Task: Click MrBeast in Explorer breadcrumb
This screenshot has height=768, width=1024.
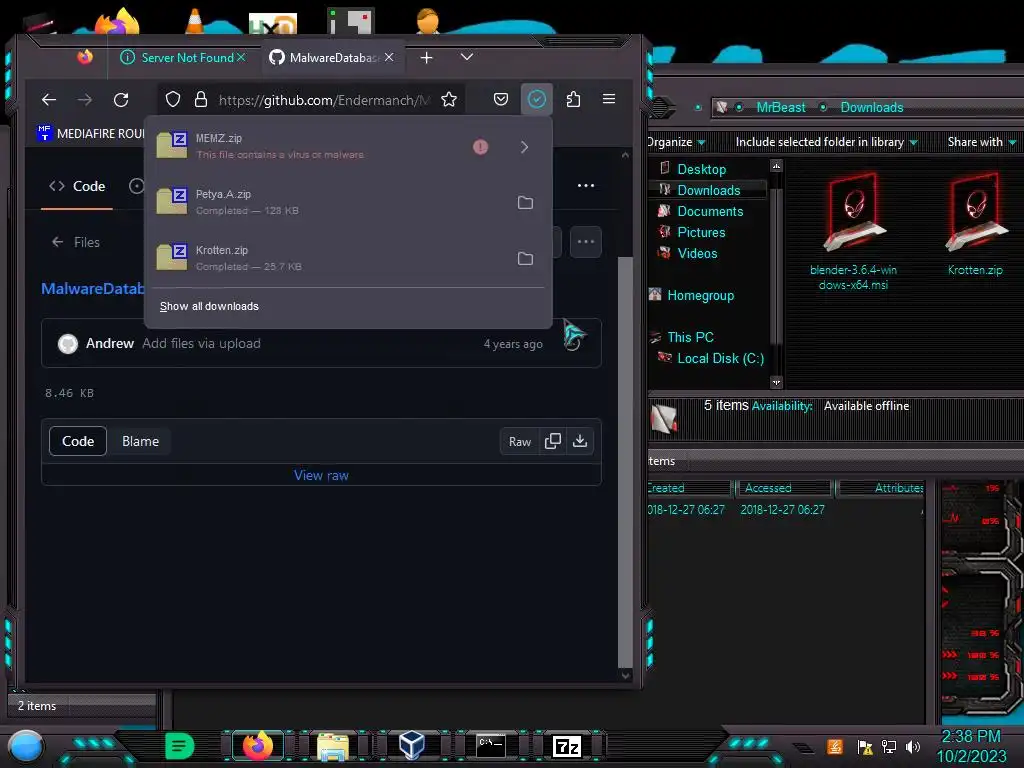Action: tap(780, 107)
